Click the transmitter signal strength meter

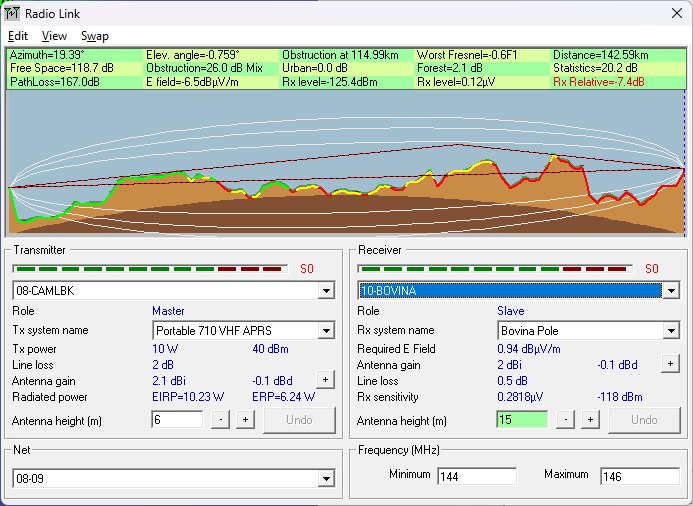click(x=150, y=269)
